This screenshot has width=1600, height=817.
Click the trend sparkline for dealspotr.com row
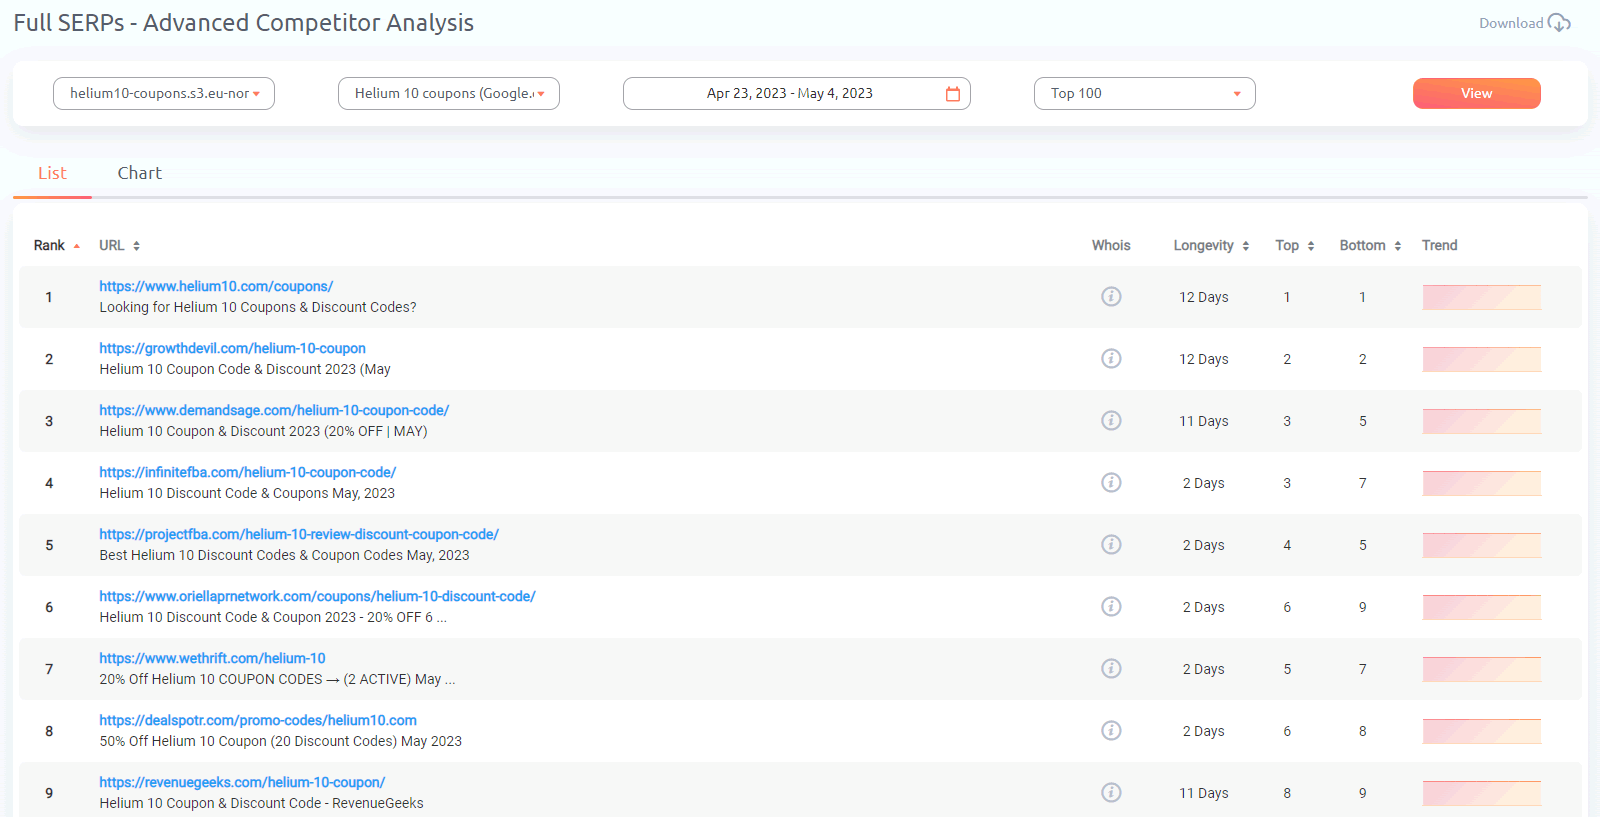(x=1481, y=731)
